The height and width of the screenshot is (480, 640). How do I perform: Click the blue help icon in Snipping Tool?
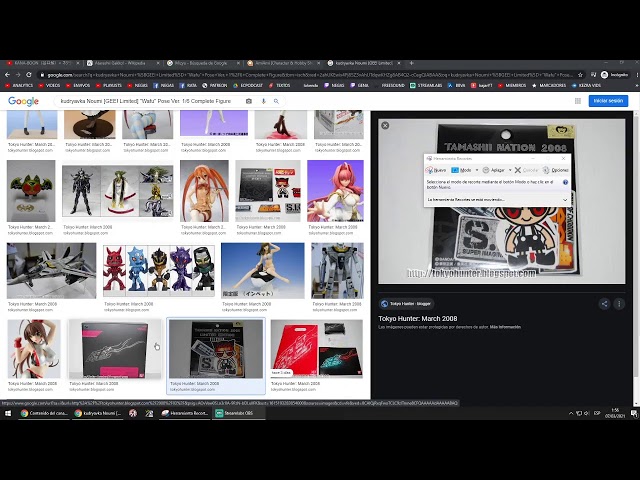click(x=565, y=182)
